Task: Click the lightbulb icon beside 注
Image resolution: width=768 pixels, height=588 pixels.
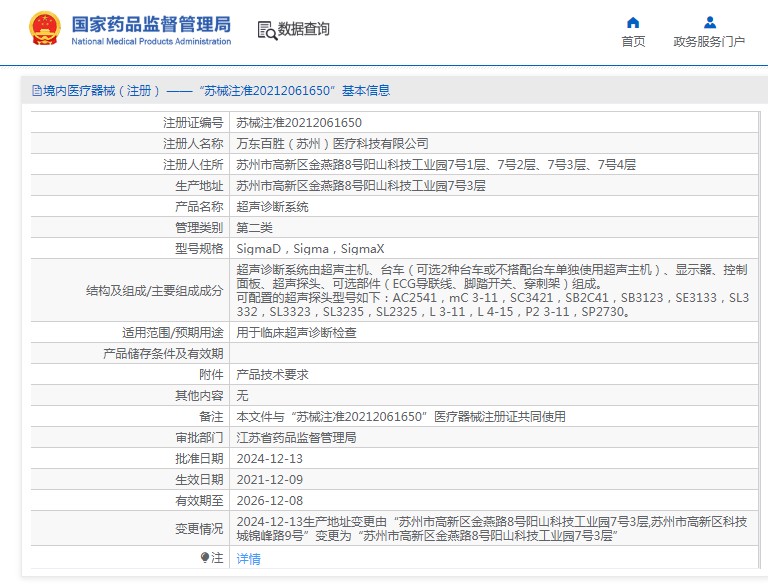Action: pyautogui.click(x=205, y=558)
